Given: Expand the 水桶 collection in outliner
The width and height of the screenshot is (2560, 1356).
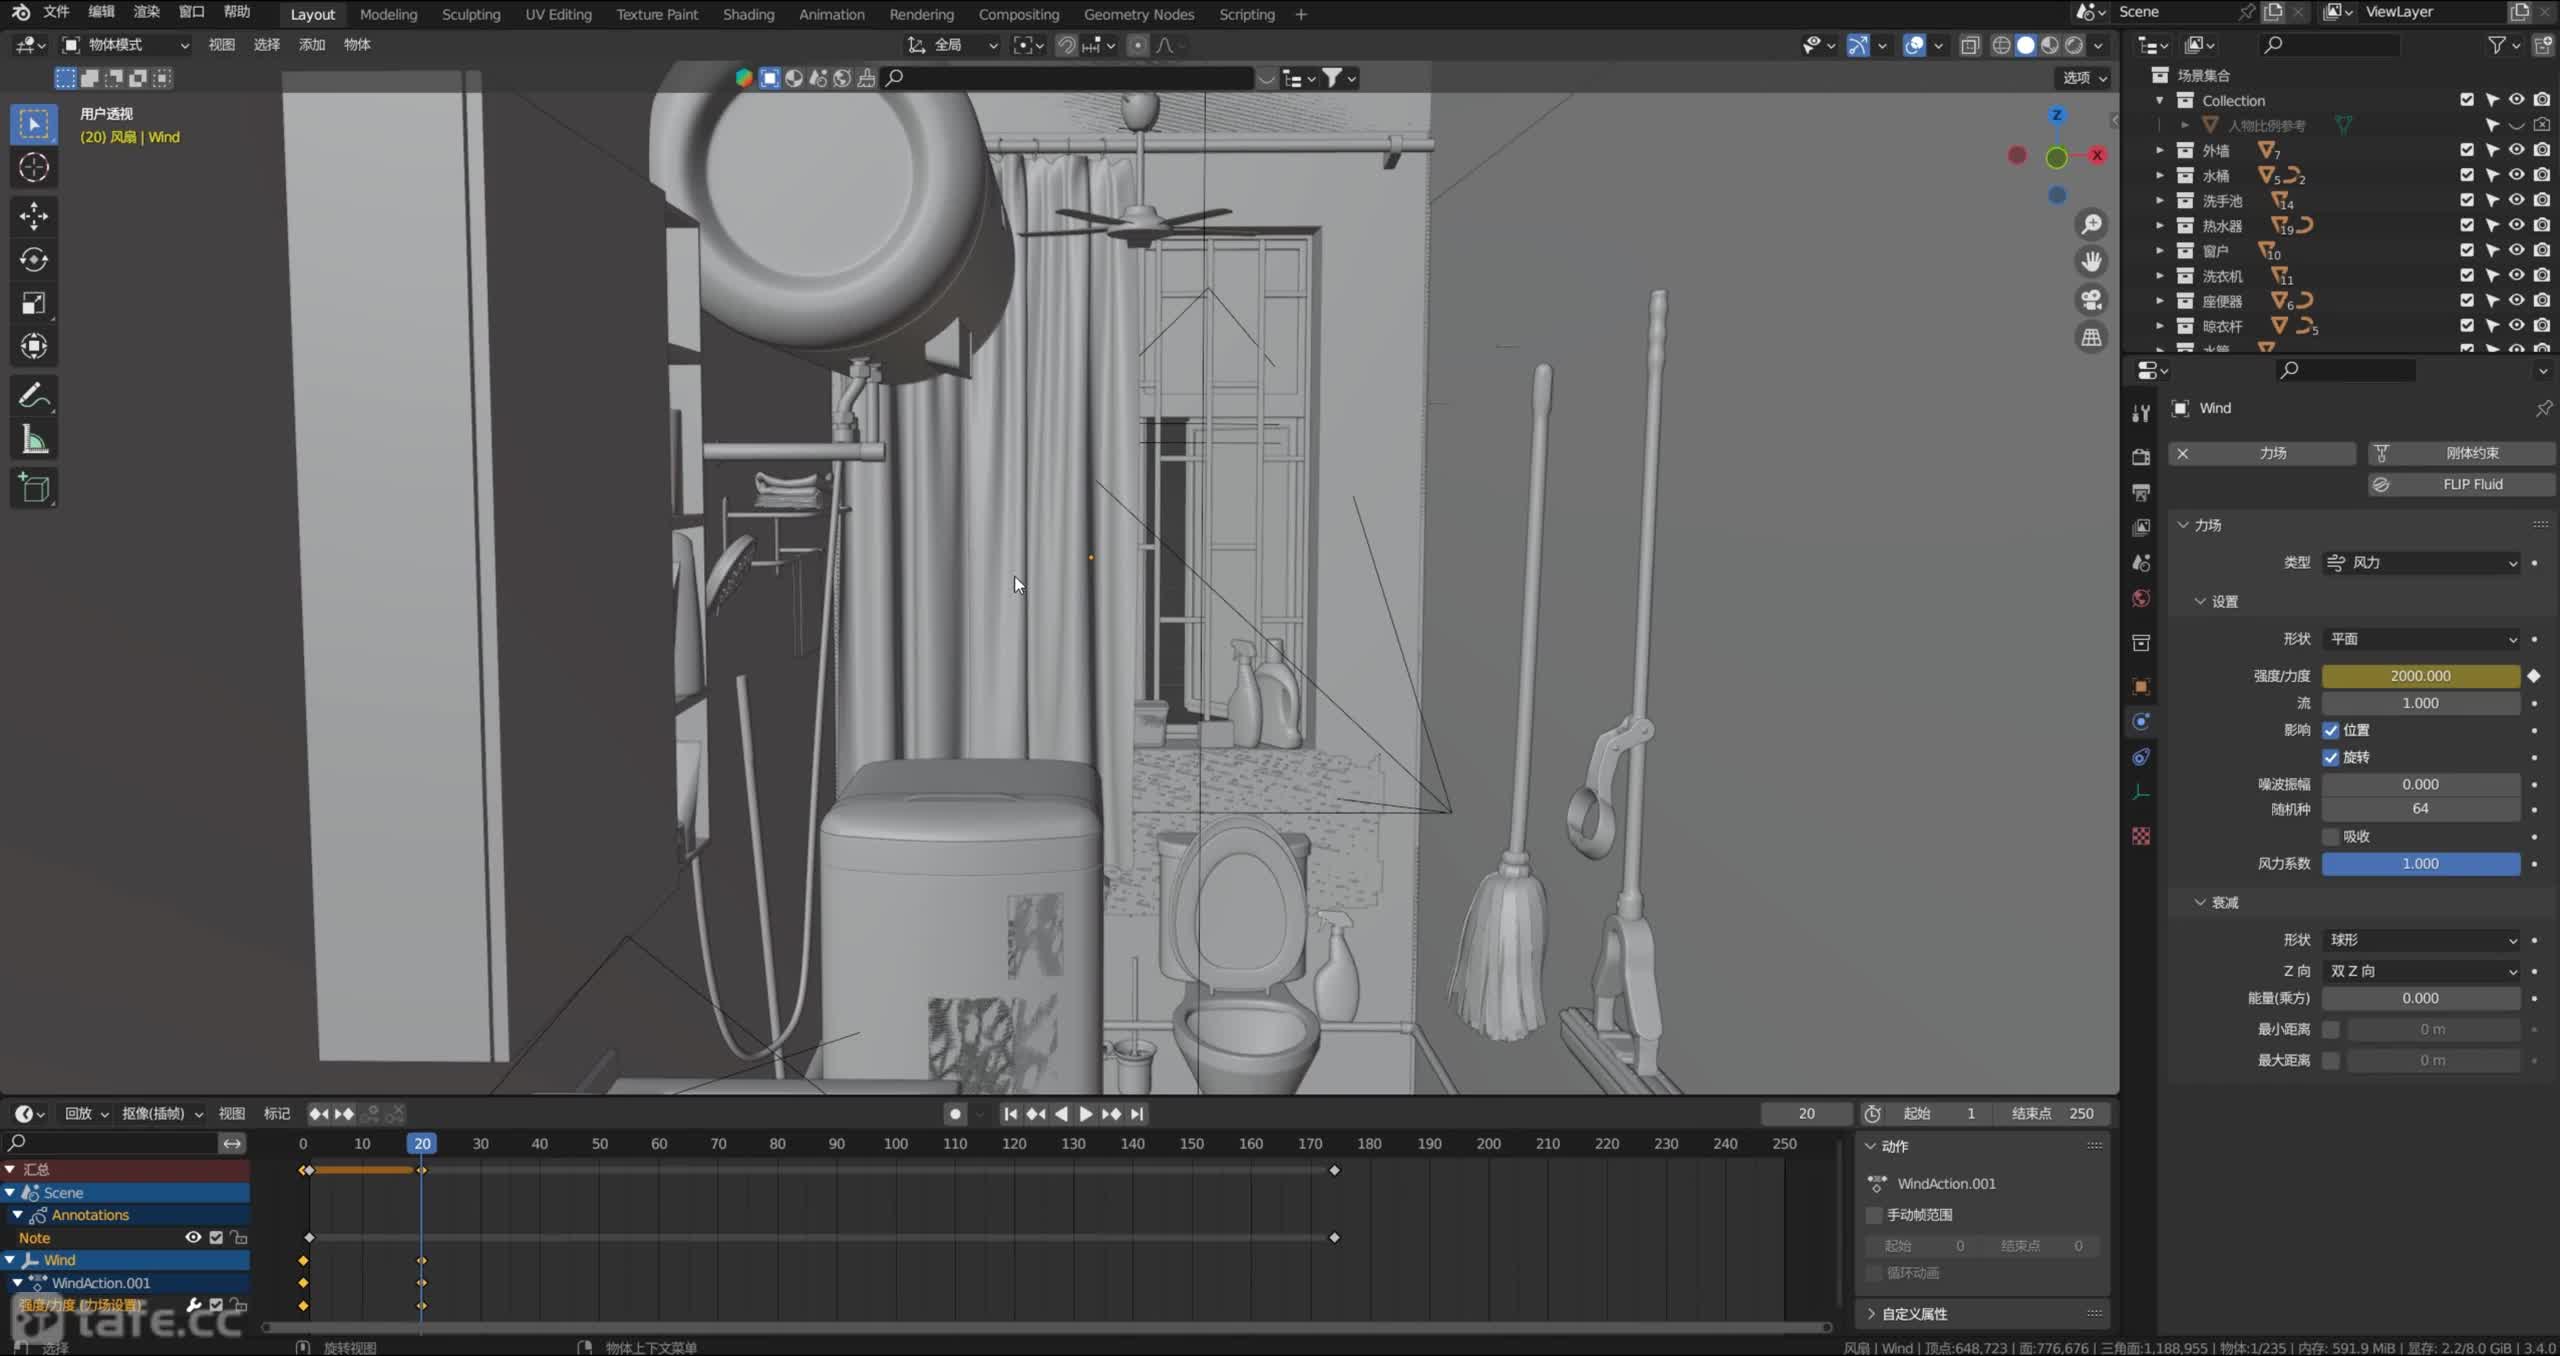Looking at the screenshot, I should (2160, 175).
